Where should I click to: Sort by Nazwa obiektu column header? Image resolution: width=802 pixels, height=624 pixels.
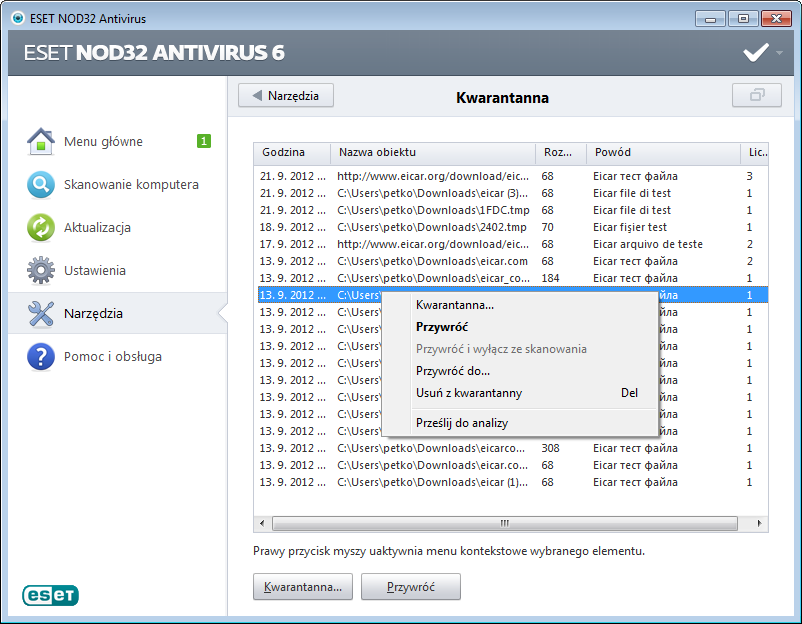(x=433, y=152)
